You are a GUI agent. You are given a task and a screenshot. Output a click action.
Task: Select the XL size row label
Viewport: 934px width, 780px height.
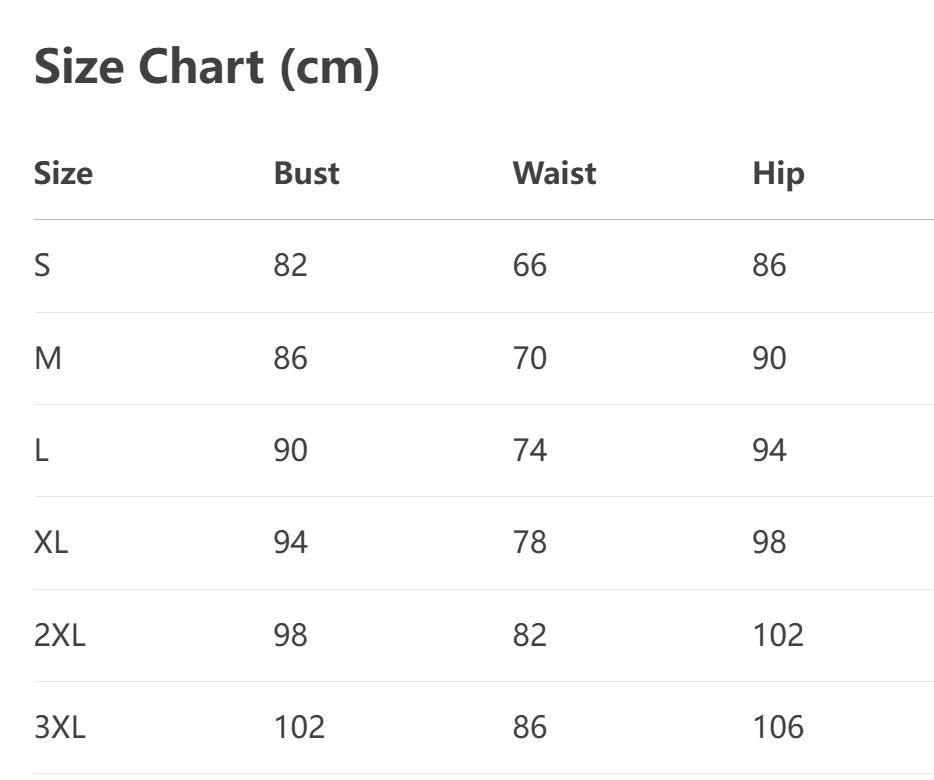51,542
